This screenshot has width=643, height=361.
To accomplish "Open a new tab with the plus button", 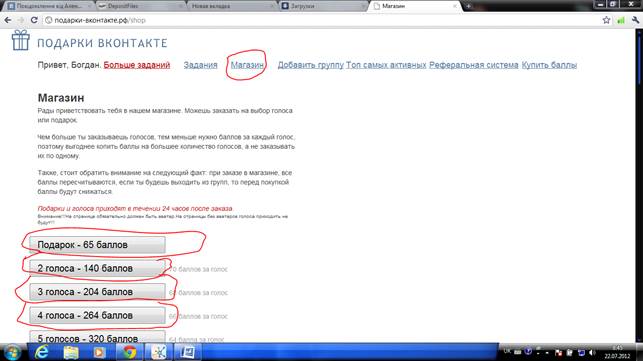I will (x=468, y=6).
